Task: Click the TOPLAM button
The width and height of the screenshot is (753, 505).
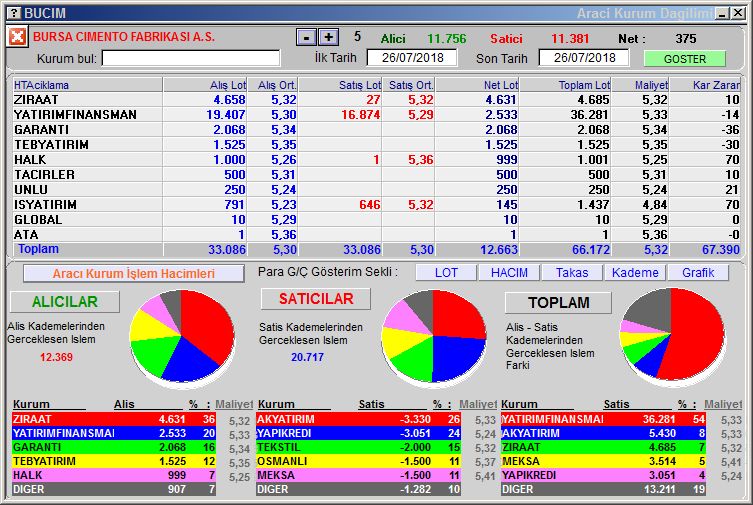Action: click(559, 303)
